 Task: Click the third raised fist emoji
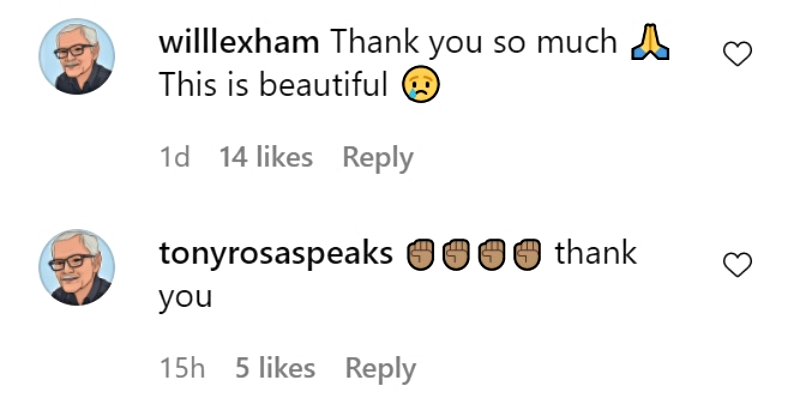coord(491,255)
